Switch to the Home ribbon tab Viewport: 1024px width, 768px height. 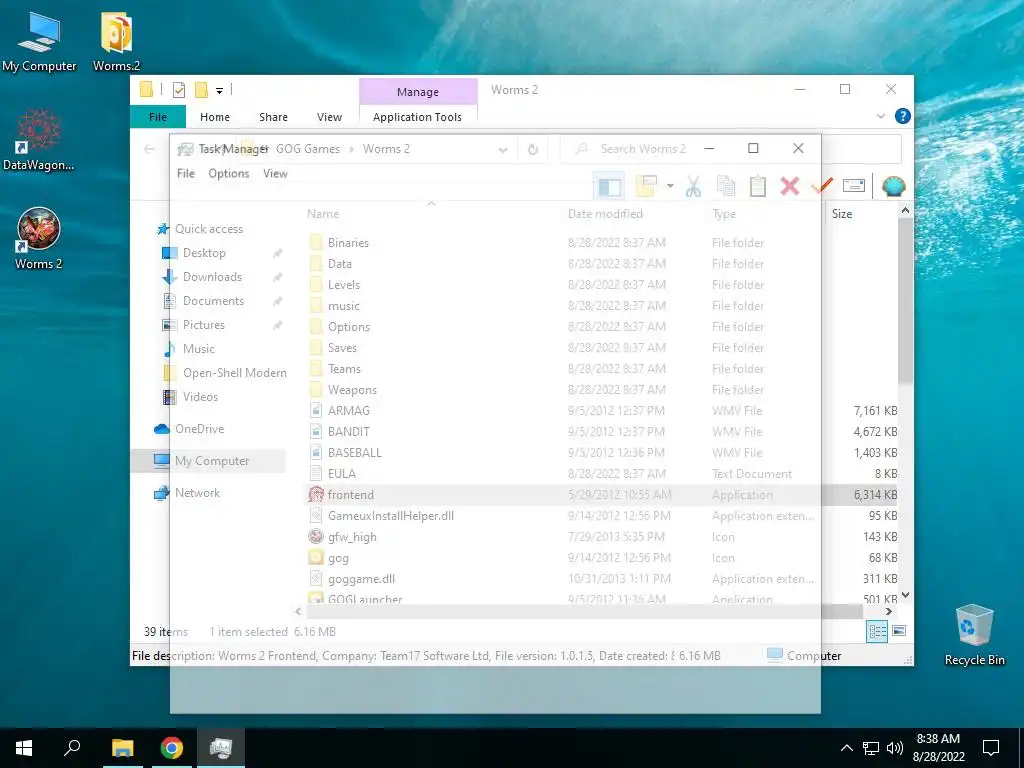[215, 117]
